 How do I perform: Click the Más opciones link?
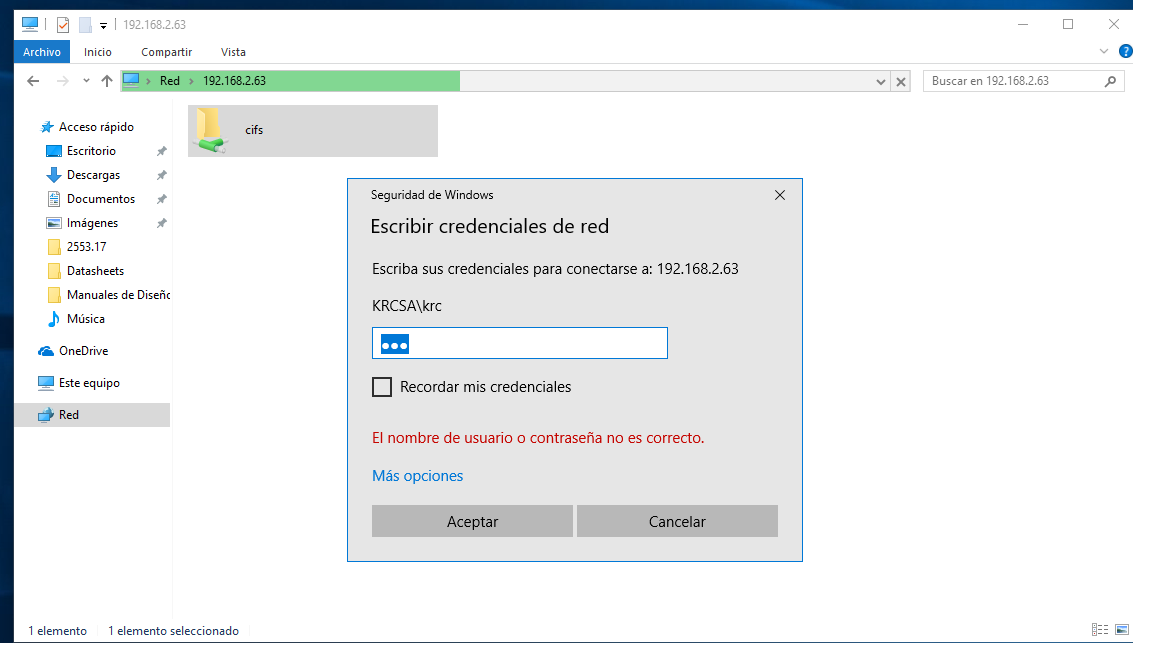tap(417, 476)
